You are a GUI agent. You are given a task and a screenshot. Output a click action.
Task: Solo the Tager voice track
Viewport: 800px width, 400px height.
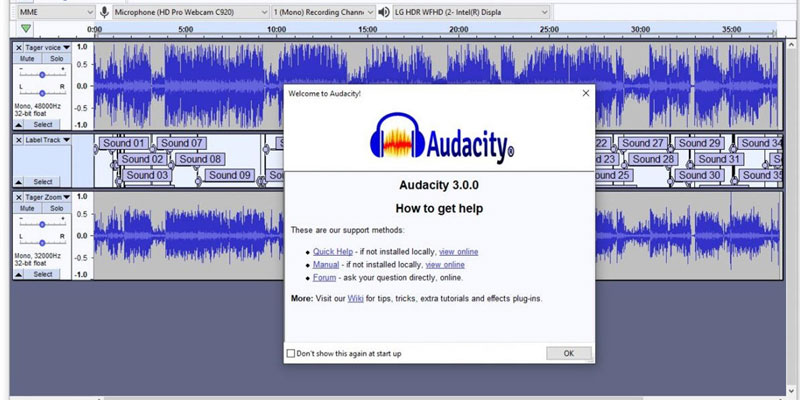[x=57, y=59]
